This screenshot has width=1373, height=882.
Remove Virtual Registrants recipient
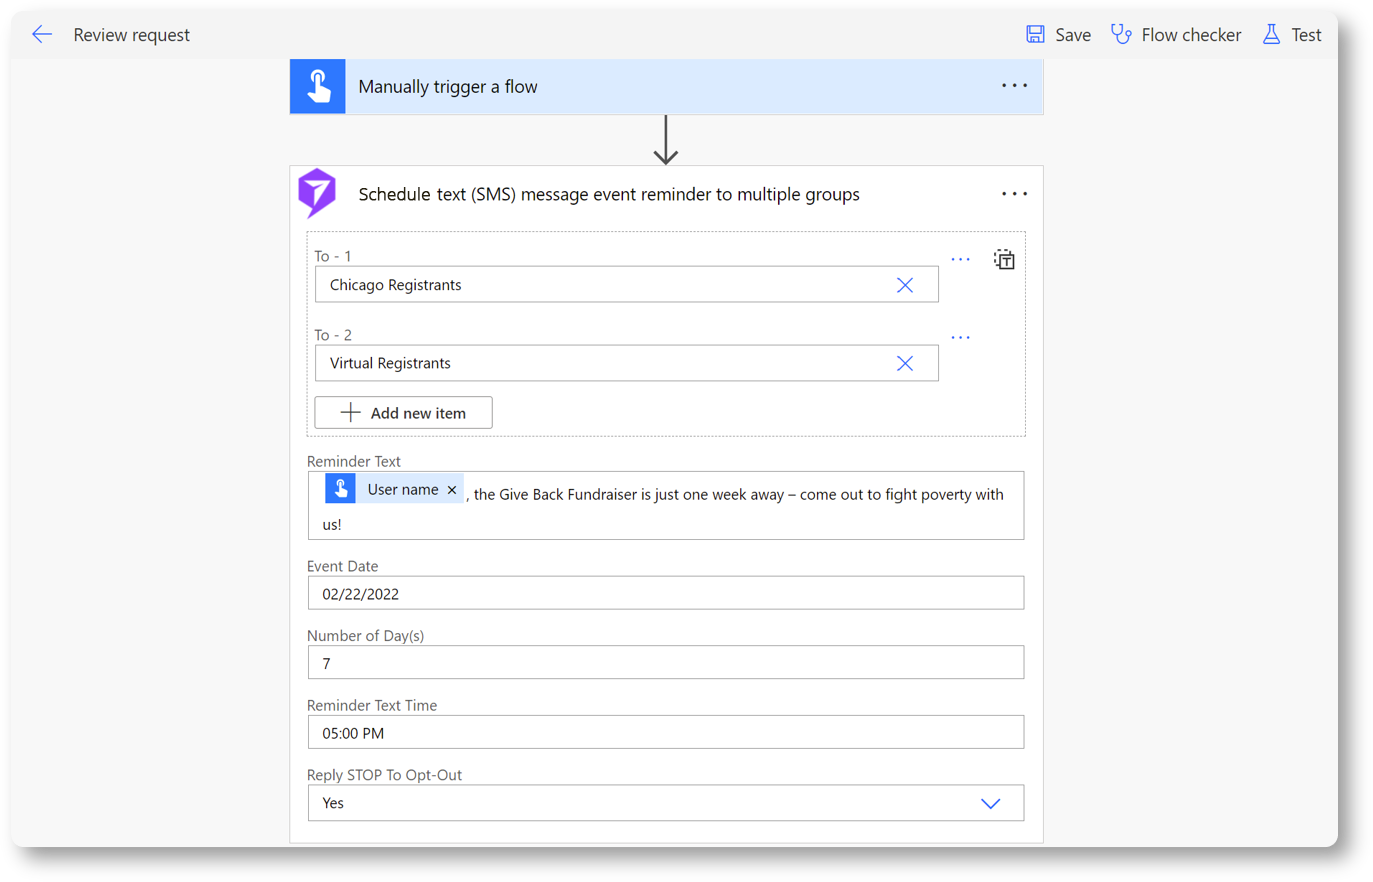[x=905, y=364]
